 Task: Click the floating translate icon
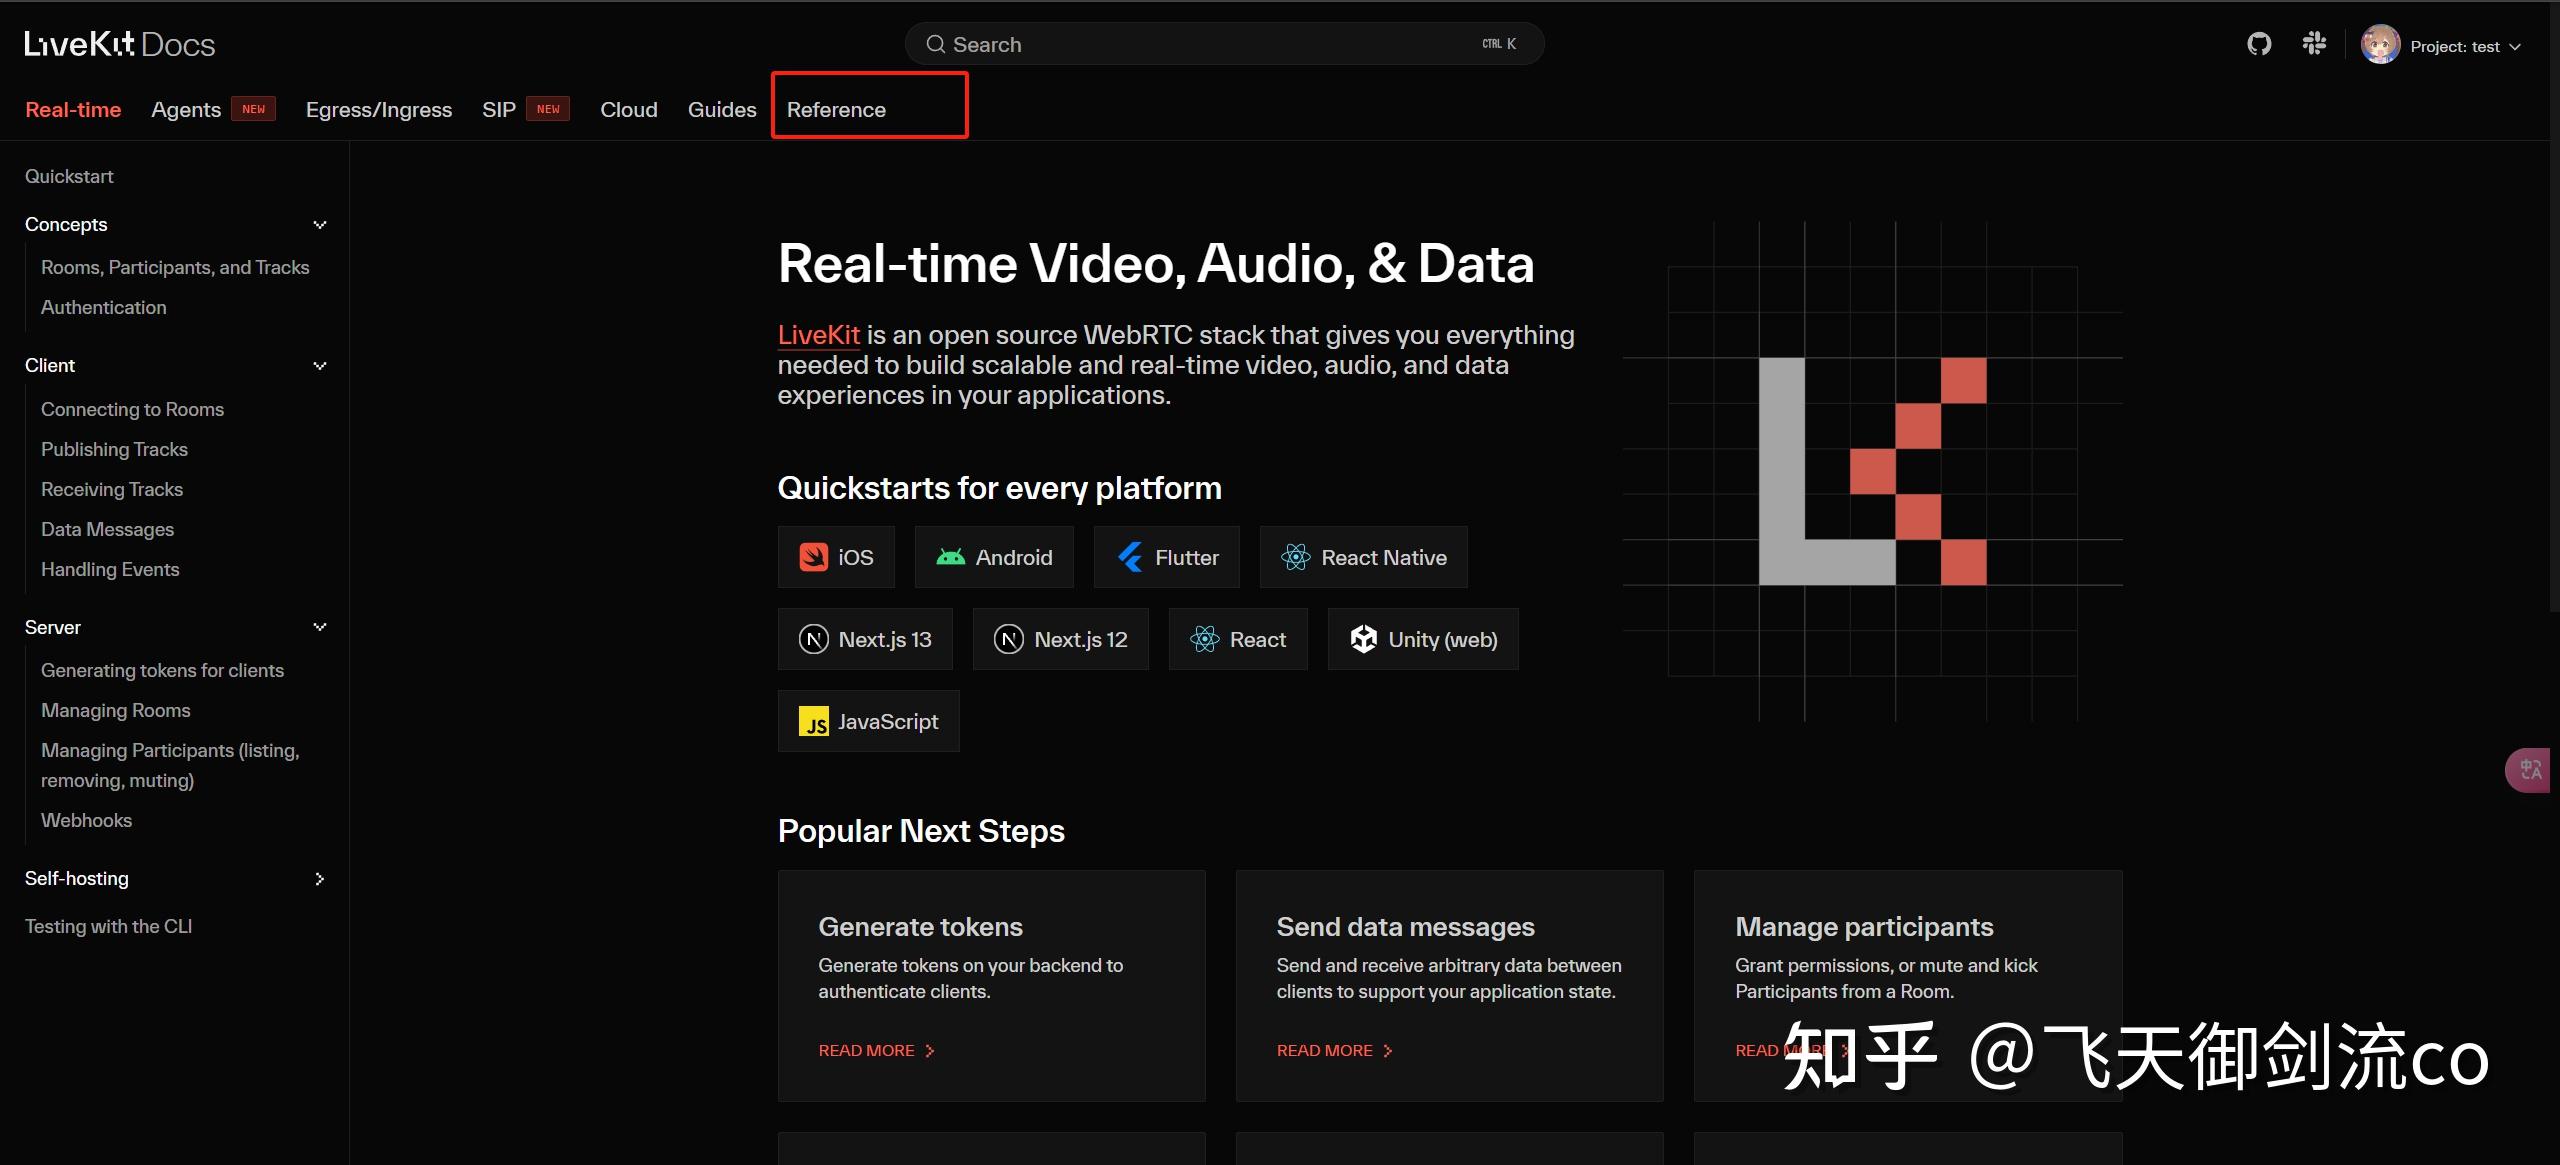pyautogui.click(x=2531, y=769)
